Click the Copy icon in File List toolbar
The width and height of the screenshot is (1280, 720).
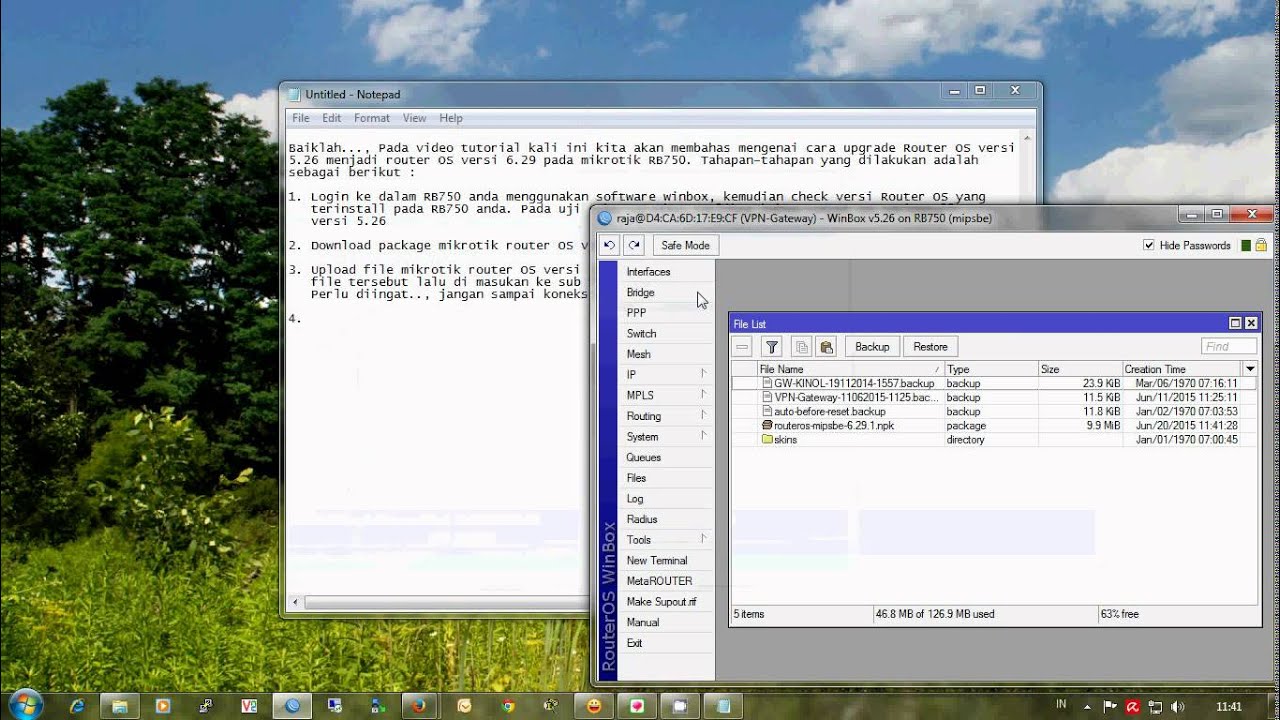click(x=800, y=347)
